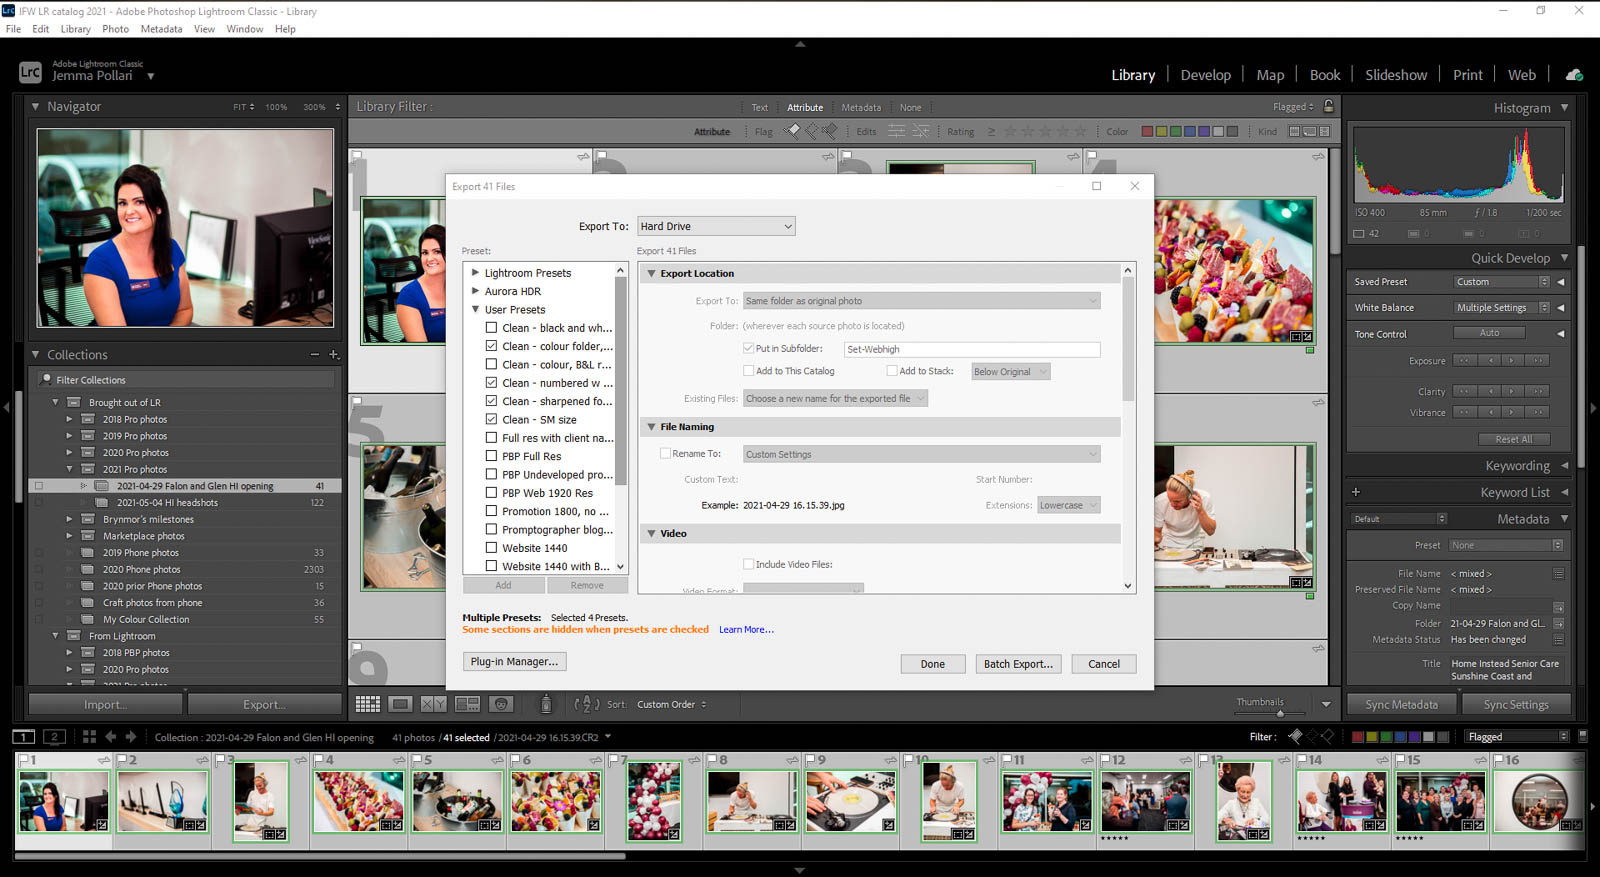Click the cloud sync status icon
The image size is (1600, 877).
pos(1574,75)
